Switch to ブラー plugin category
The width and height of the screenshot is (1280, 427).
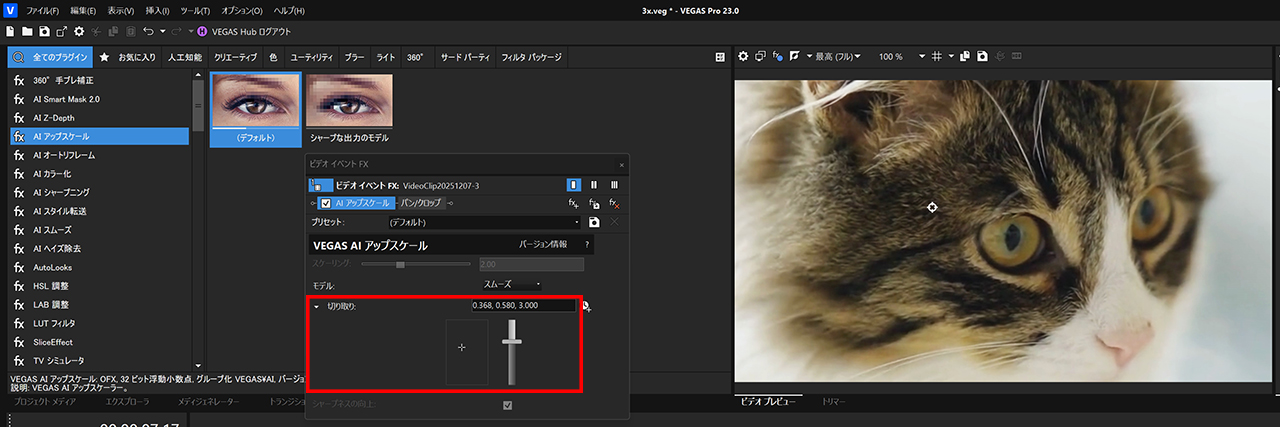355,57
